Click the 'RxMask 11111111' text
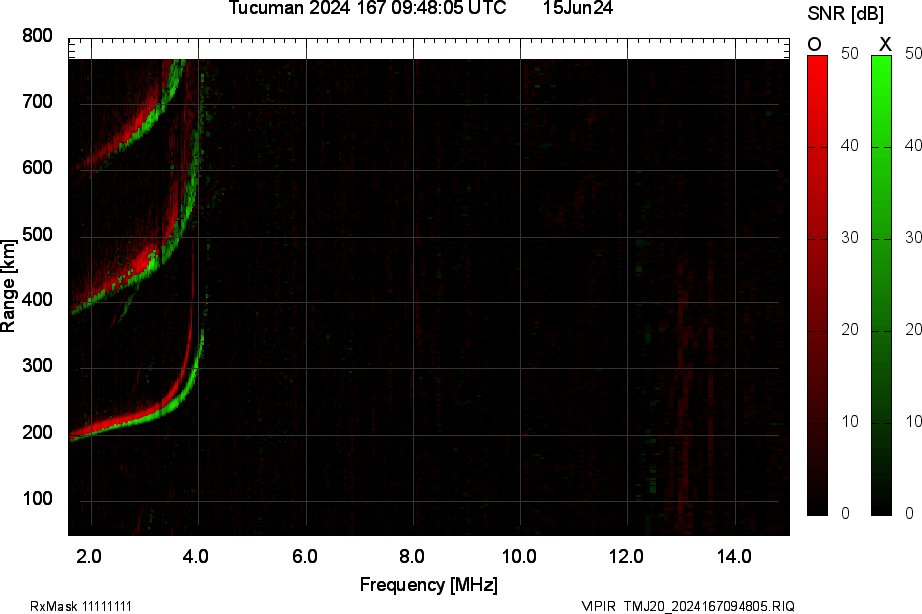 click(x=81, y=606)
